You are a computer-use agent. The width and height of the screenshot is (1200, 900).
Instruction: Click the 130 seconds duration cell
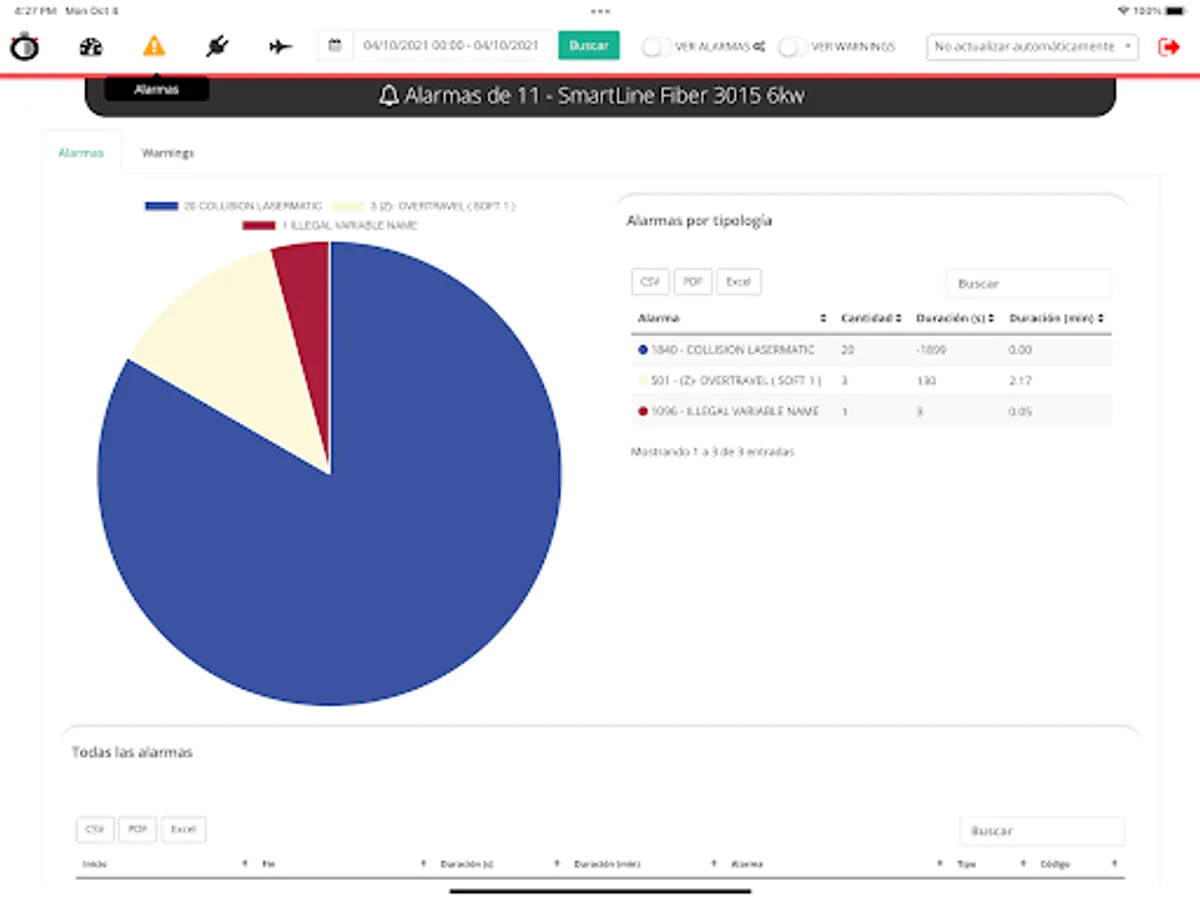pos(925,381)
